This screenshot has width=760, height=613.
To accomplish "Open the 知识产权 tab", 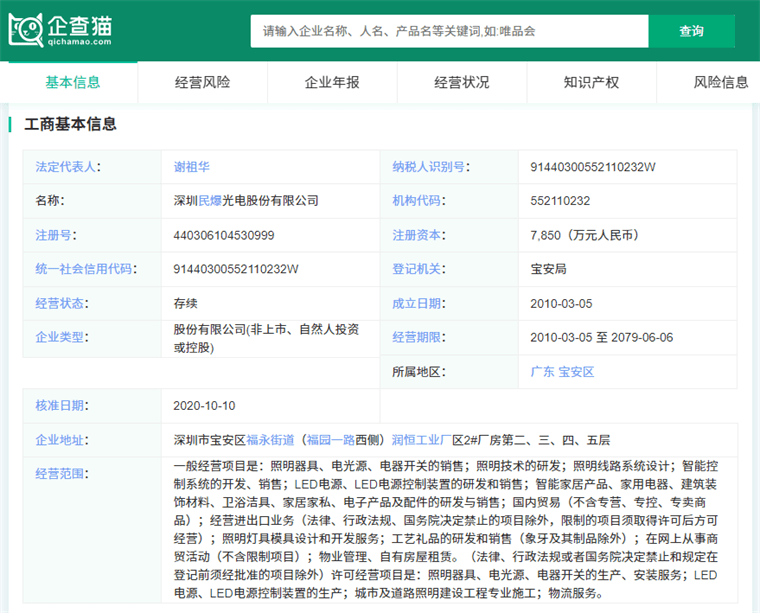I will click(591, 82).
